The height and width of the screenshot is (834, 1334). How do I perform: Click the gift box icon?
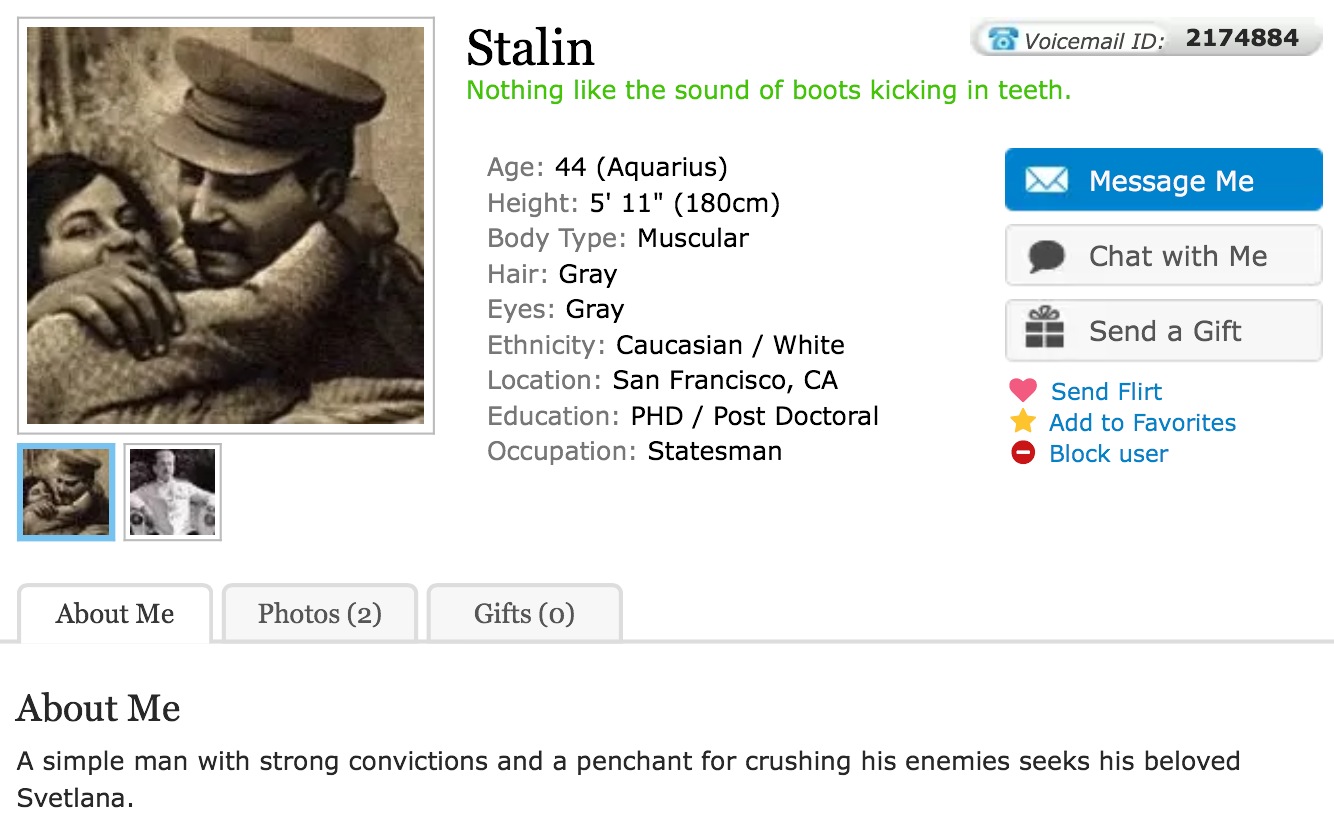click(x=1045, y=329)
